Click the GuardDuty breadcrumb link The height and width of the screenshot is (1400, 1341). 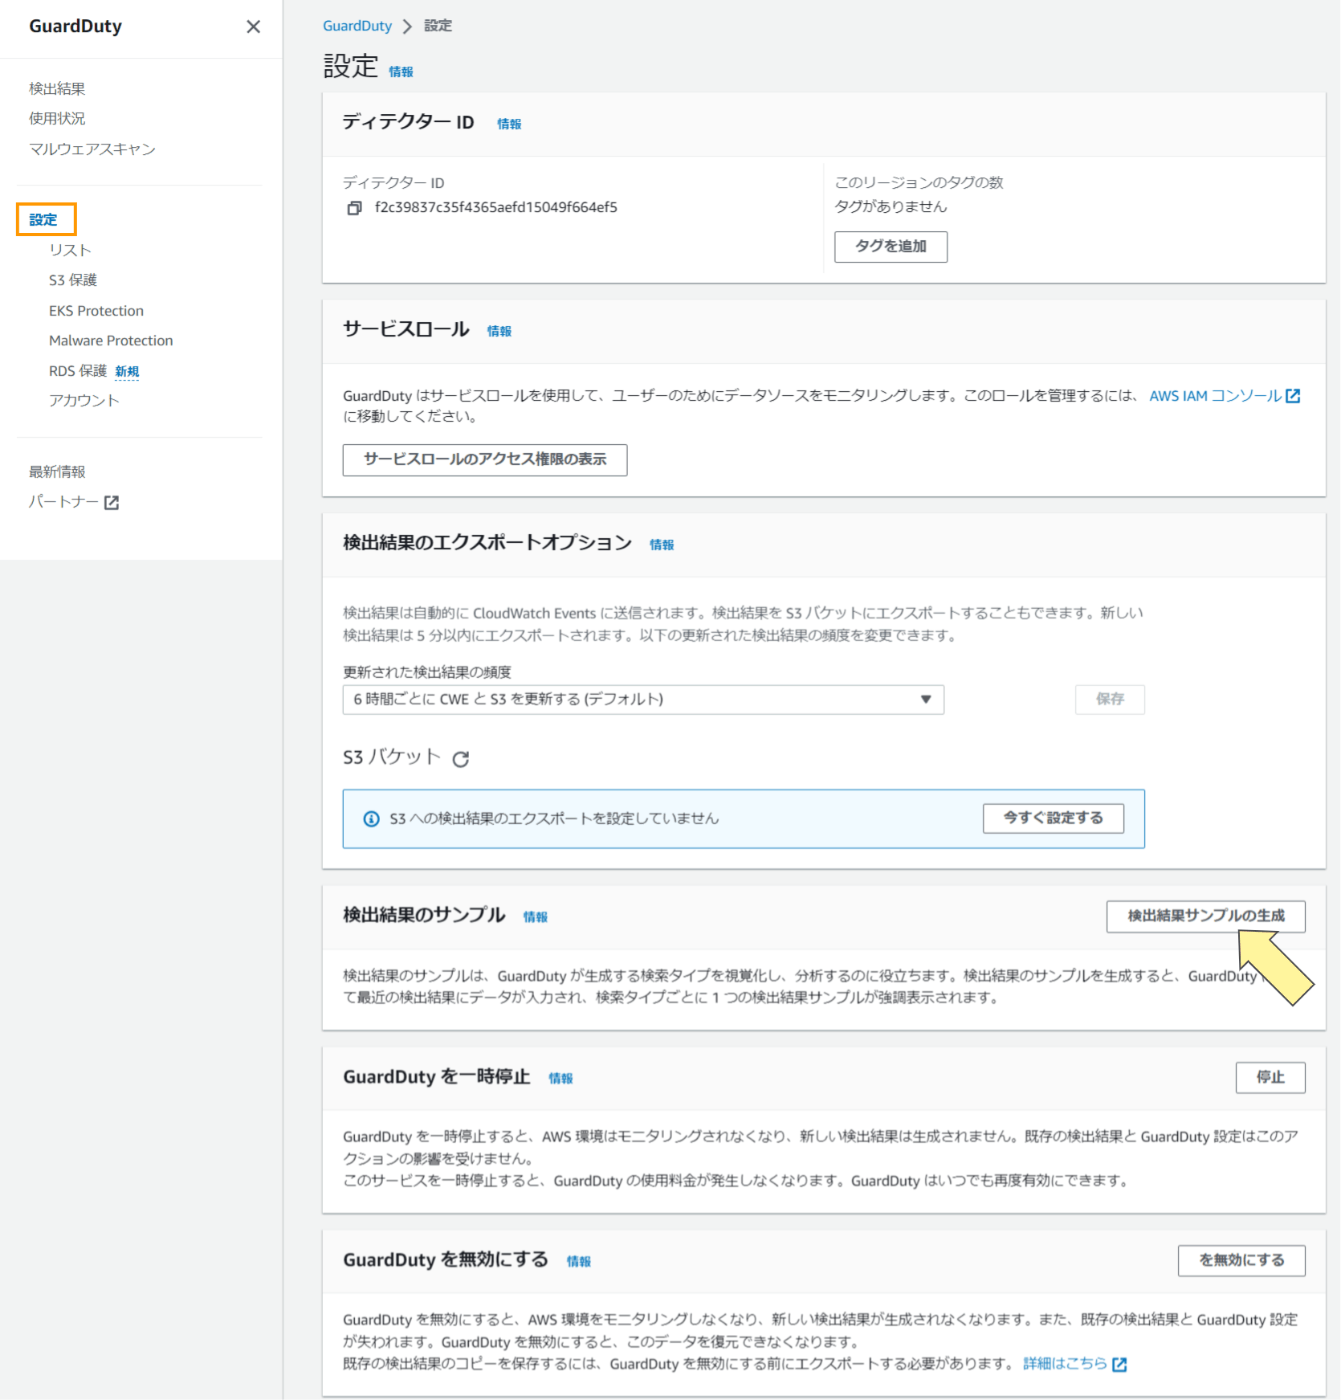pos(357,26)
